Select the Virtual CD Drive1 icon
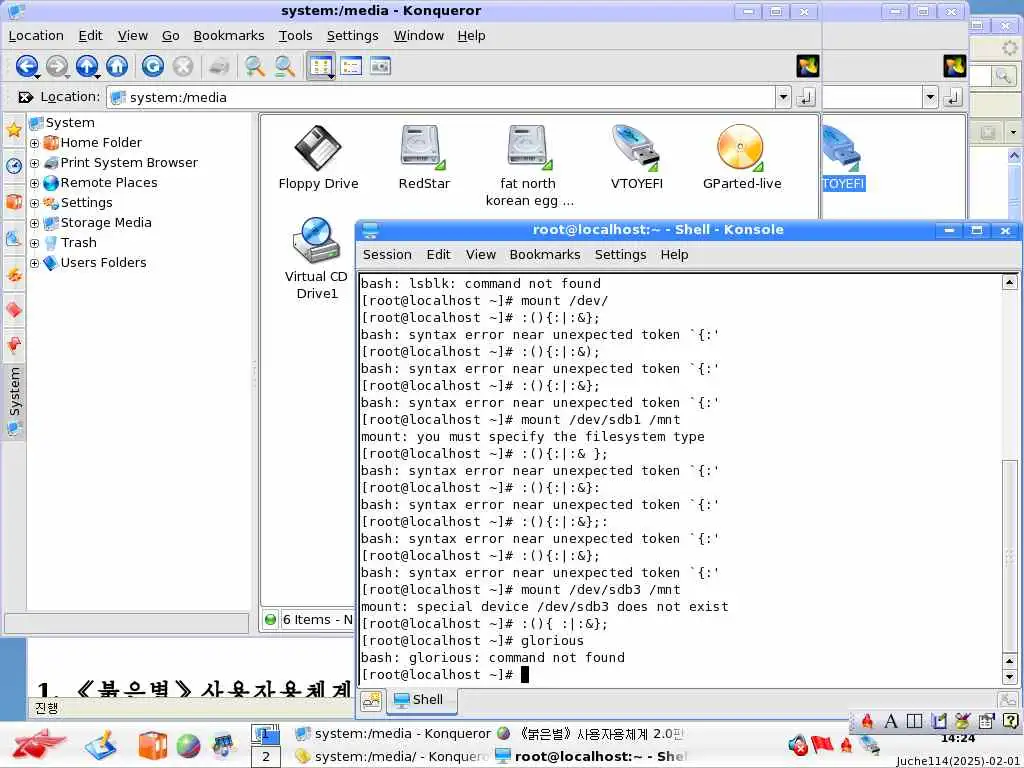 pos(316,259)
